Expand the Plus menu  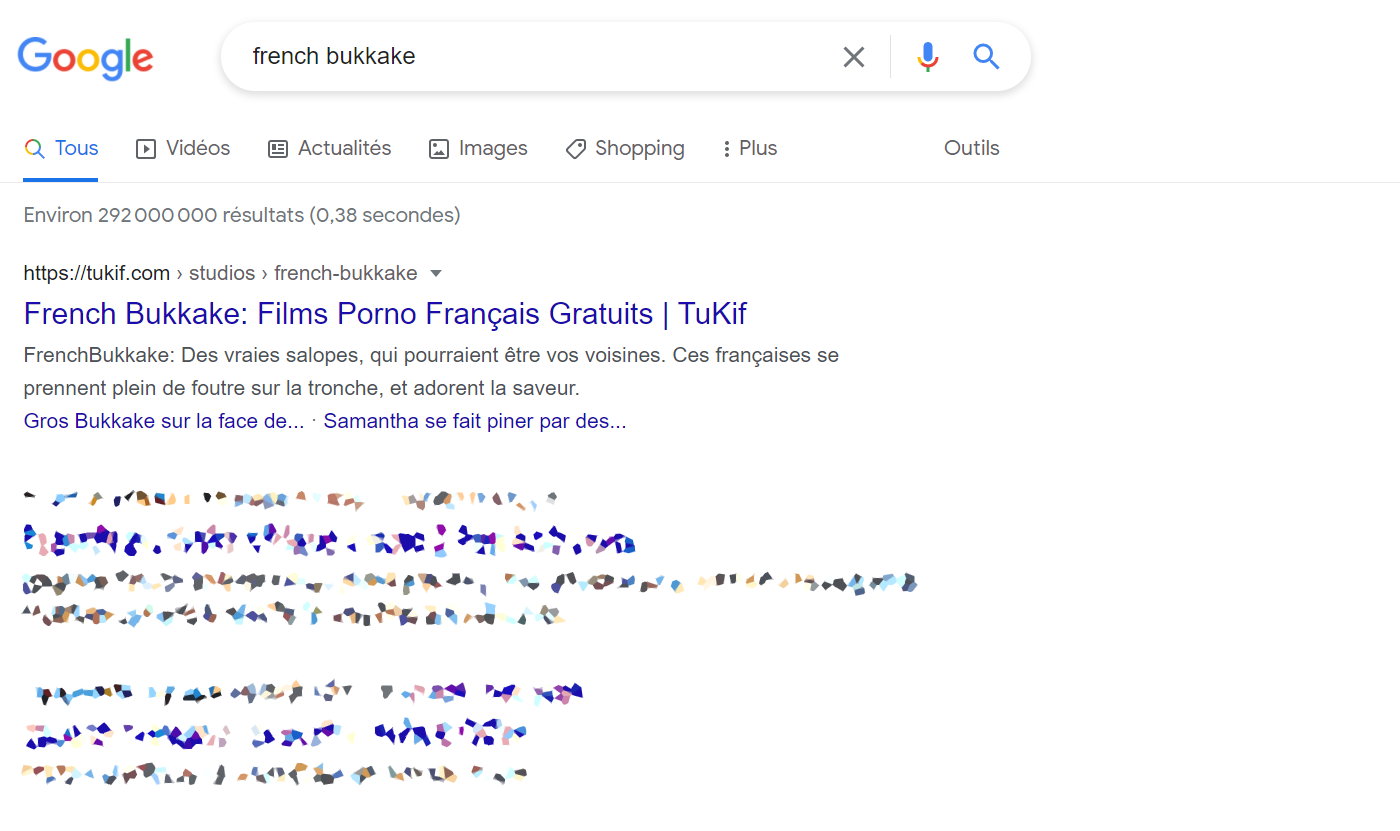(x=750, y=149)
